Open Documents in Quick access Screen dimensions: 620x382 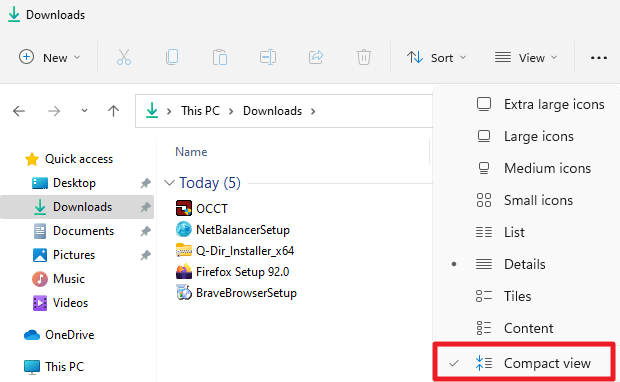click(83, 231)
